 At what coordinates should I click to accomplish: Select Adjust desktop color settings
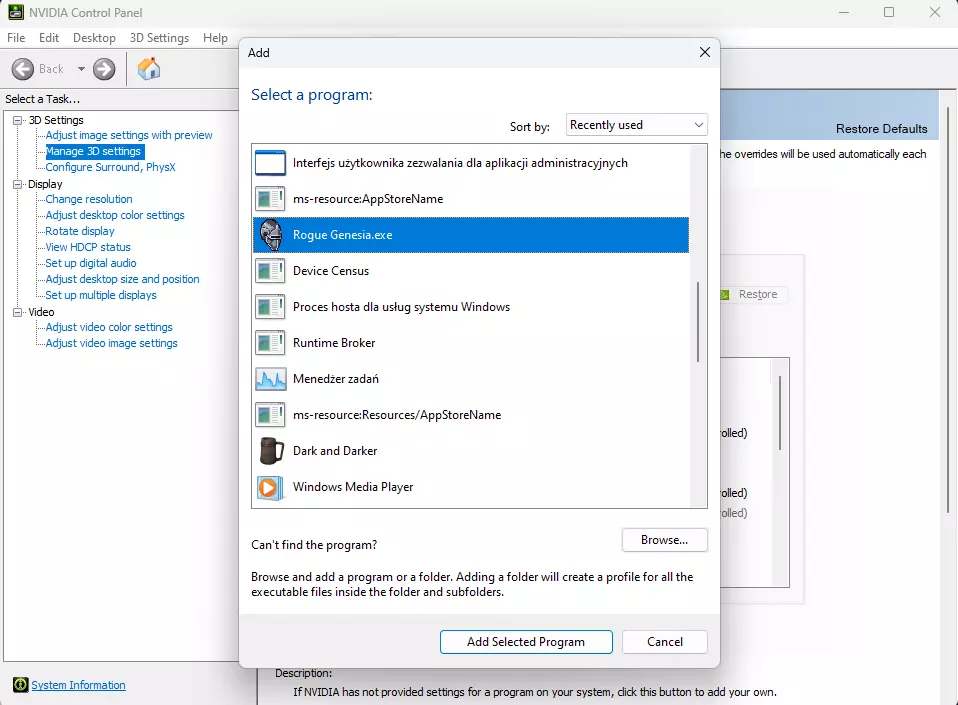click(115, 215)
